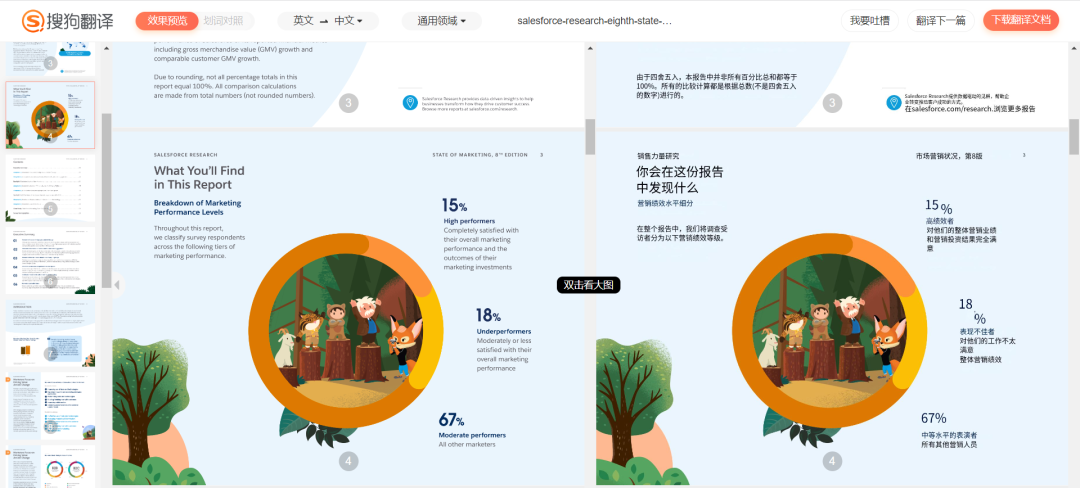Click the translated document pane scrollbar

1074,136
